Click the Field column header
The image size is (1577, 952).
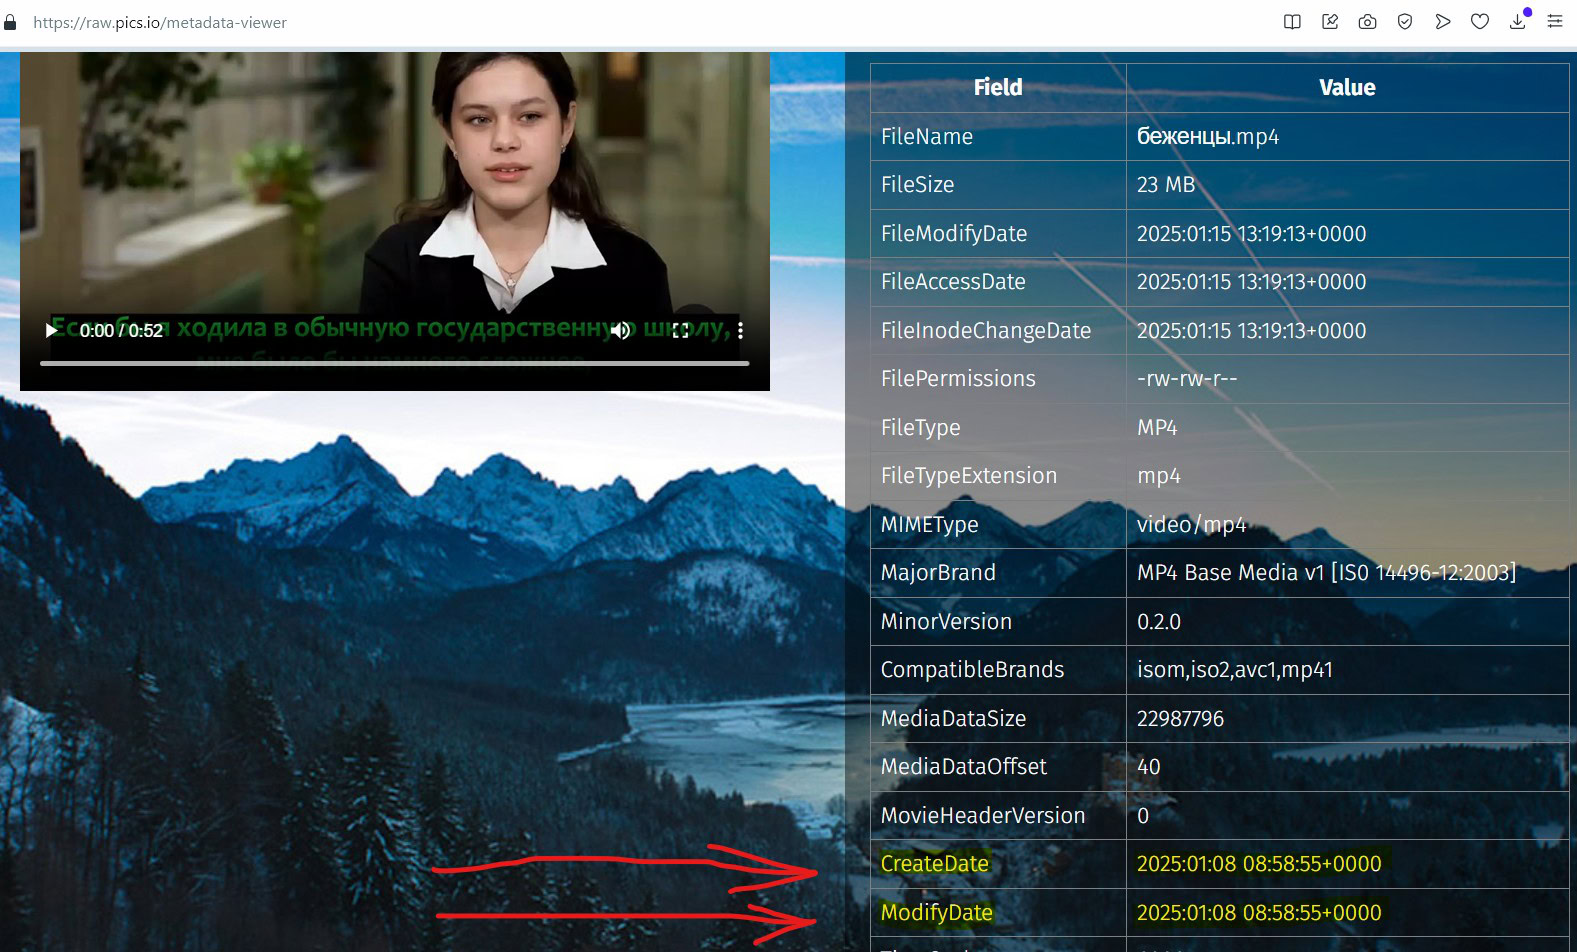pos(998,88)
